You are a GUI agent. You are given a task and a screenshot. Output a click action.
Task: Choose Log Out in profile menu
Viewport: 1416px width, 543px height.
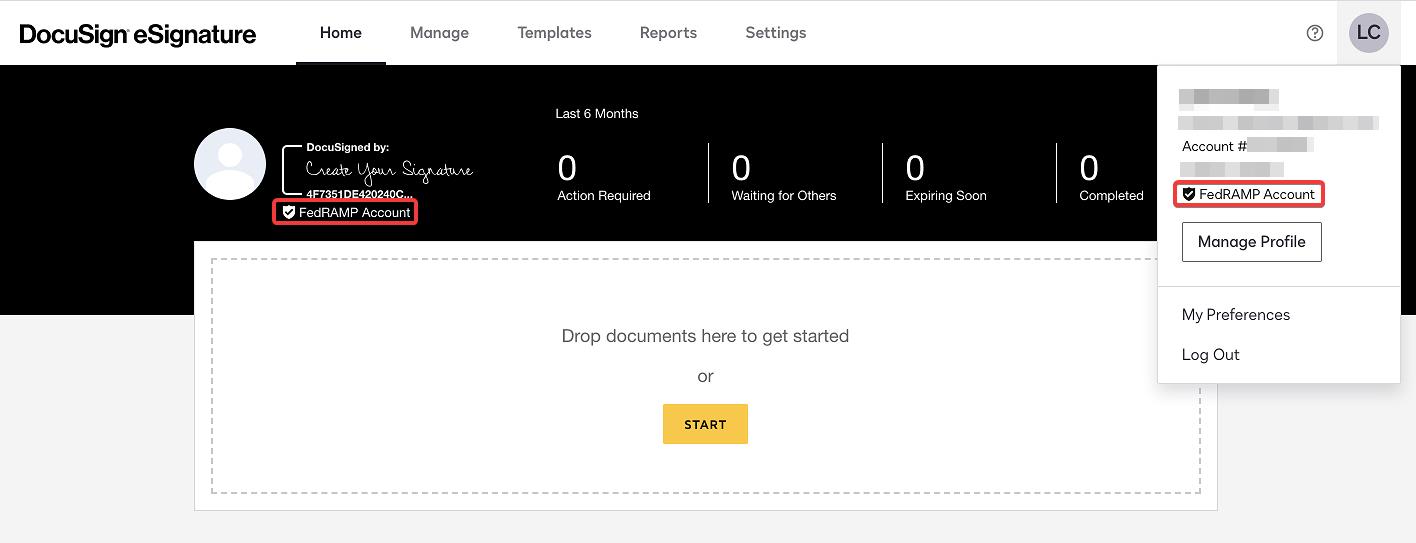click(x=1210, y=355)
